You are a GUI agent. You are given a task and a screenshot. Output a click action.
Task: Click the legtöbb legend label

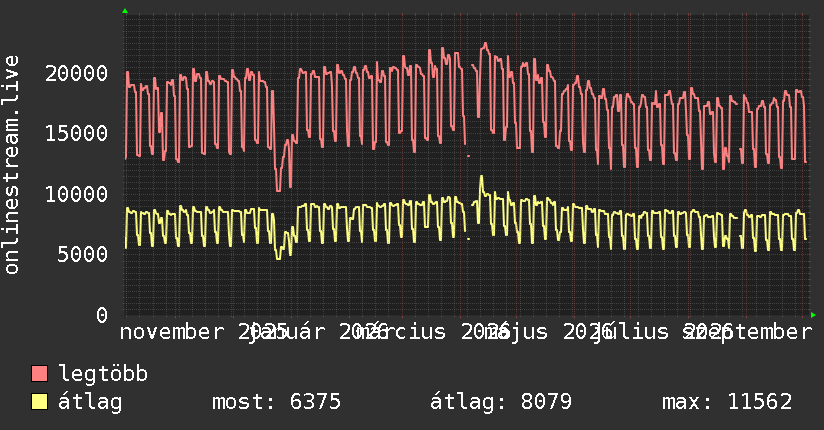point(103,374)
